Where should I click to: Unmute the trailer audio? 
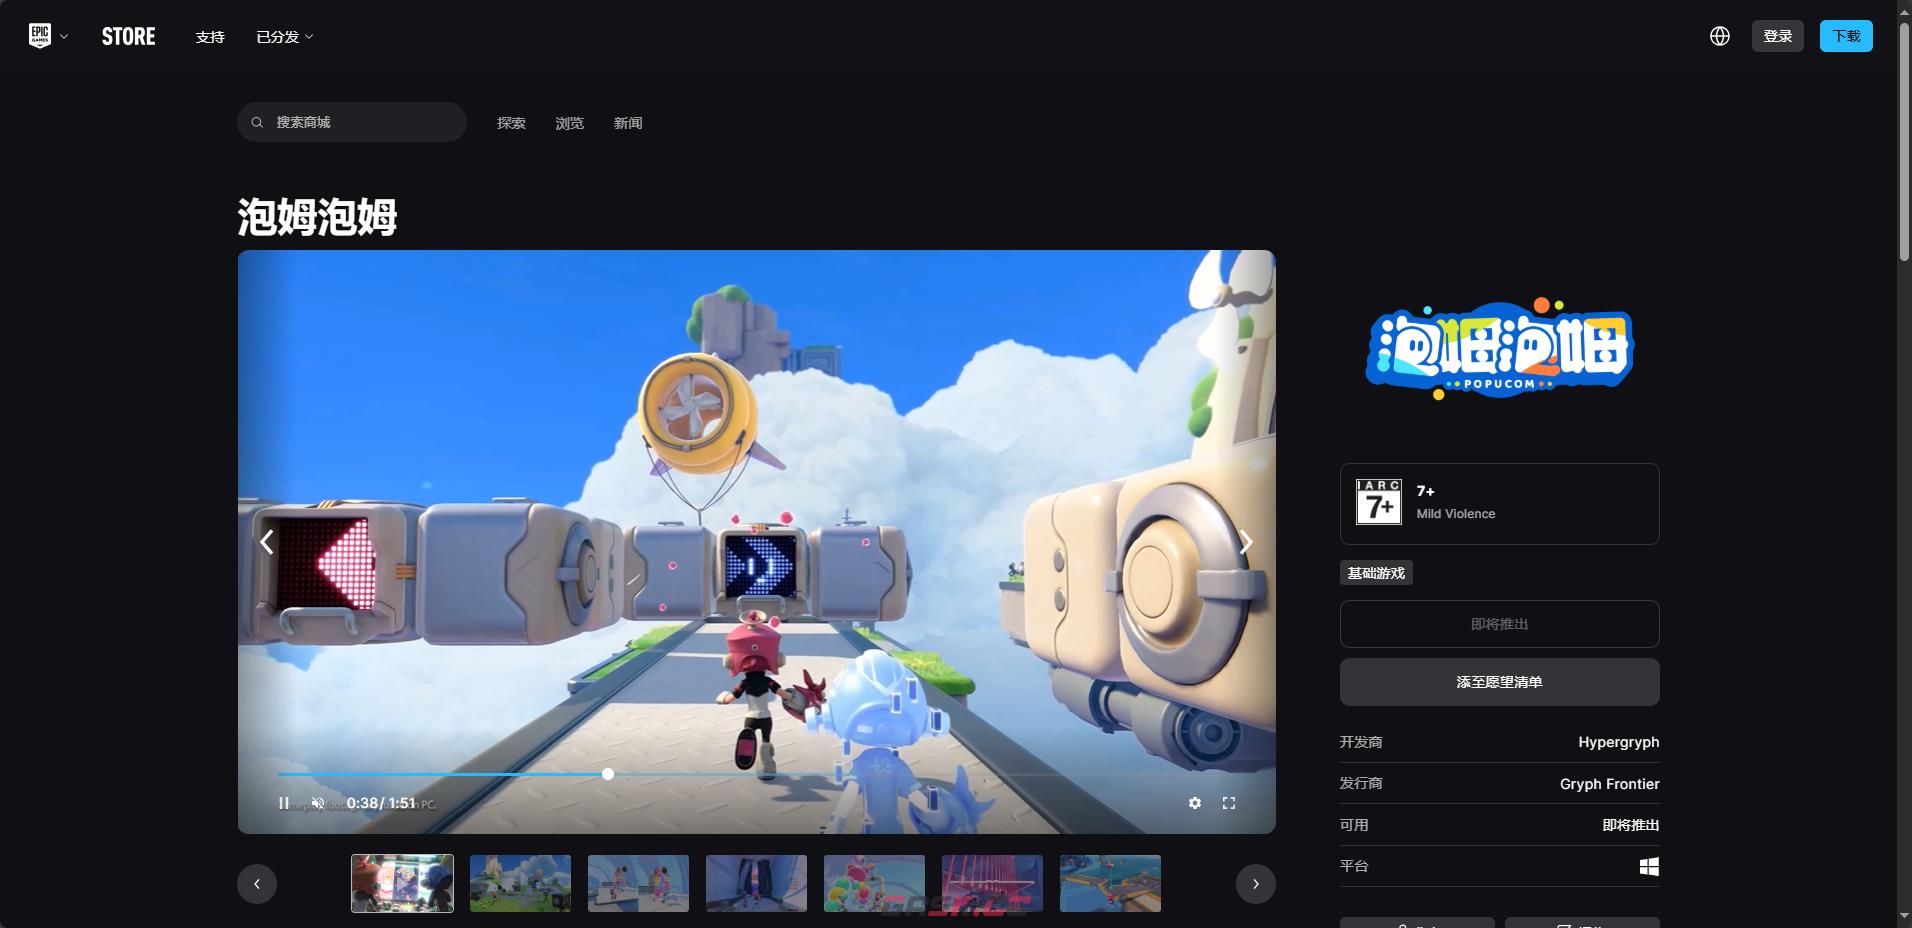coord(318,803)
